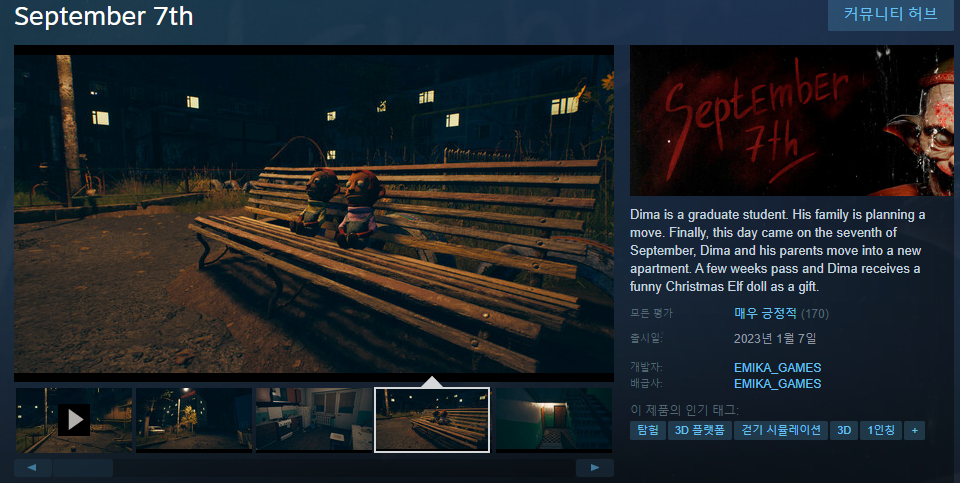Select the highlighted bench screenshot thumbnail
This screenshot has height=483, width=960.
coord(432,420)
